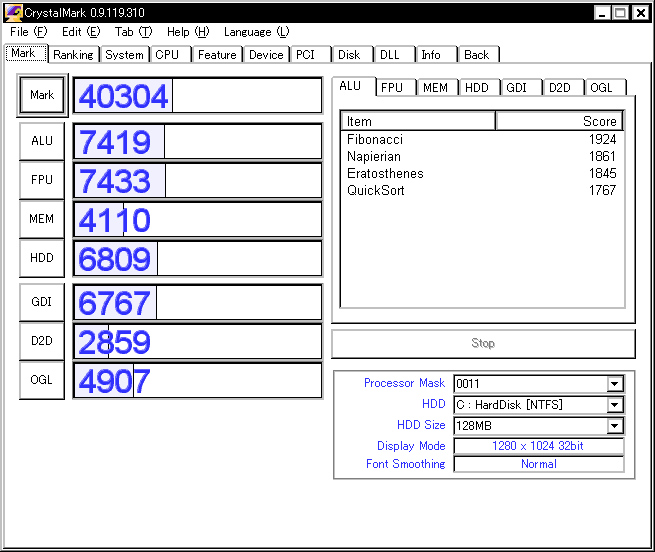
Task: Select the ALU results tab
Action: point(353,86)
